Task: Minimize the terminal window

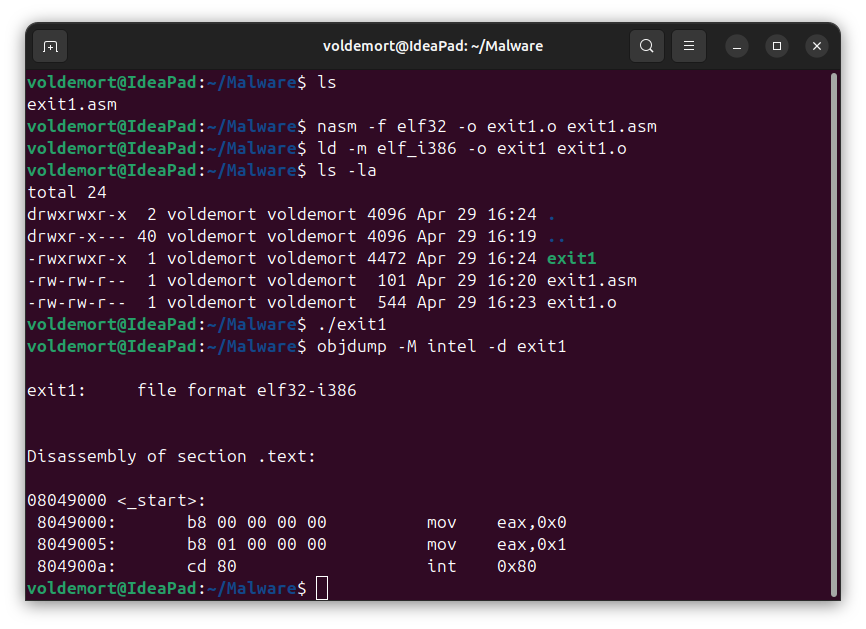Action: pos(737,46)
